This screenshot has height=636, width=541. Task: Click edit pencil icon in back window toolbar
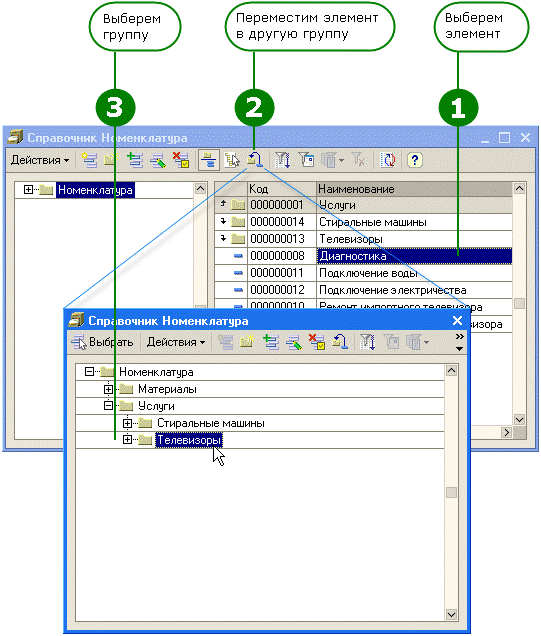coord(158,160)
